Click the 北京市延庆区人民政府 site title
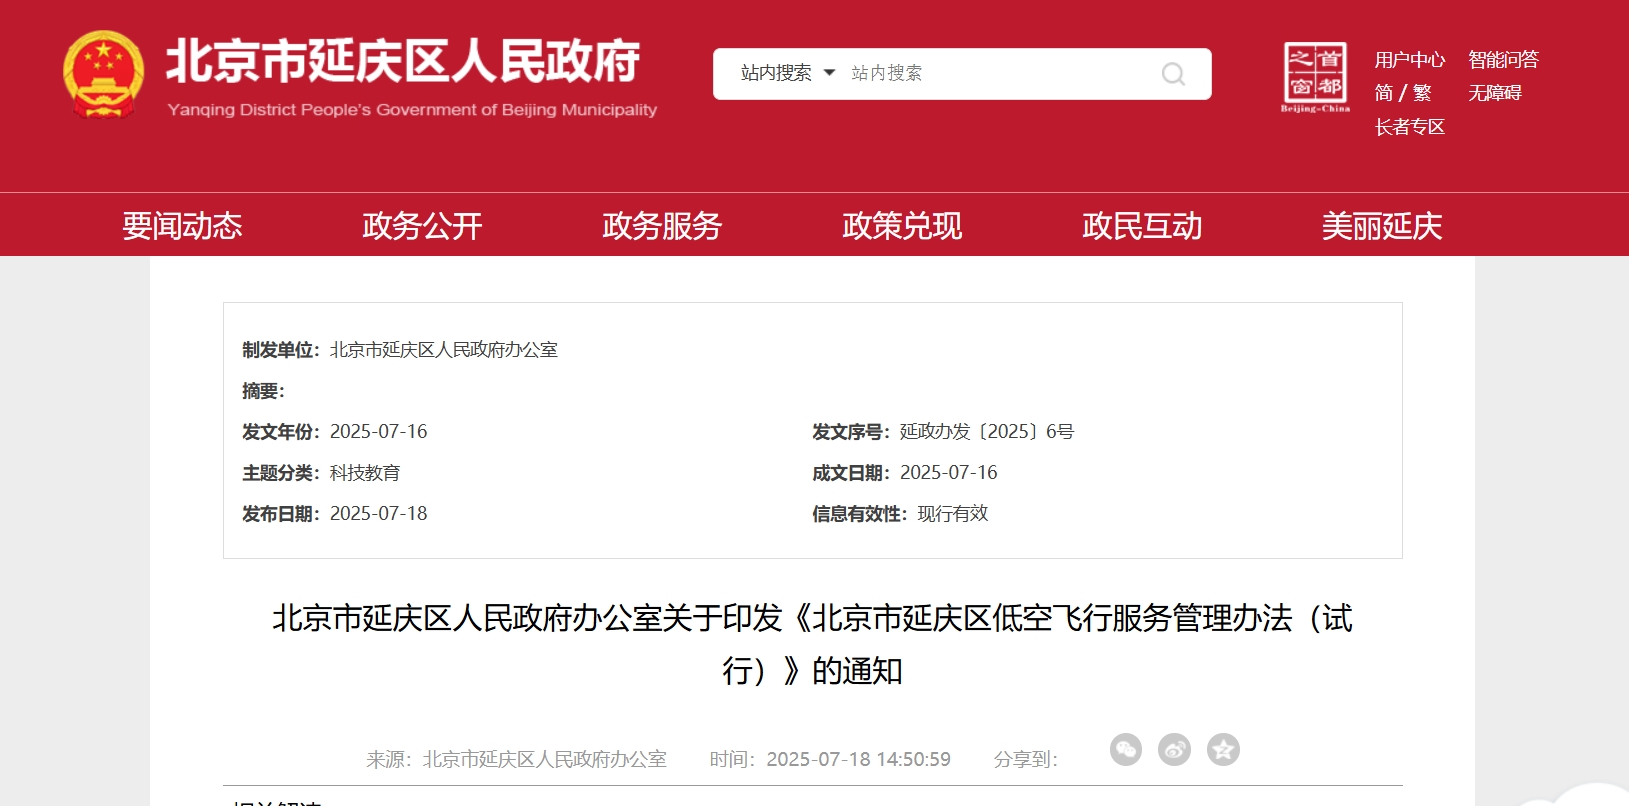Image resolution: width=1629 pixels, height=806 pixels. pos(403,62)
